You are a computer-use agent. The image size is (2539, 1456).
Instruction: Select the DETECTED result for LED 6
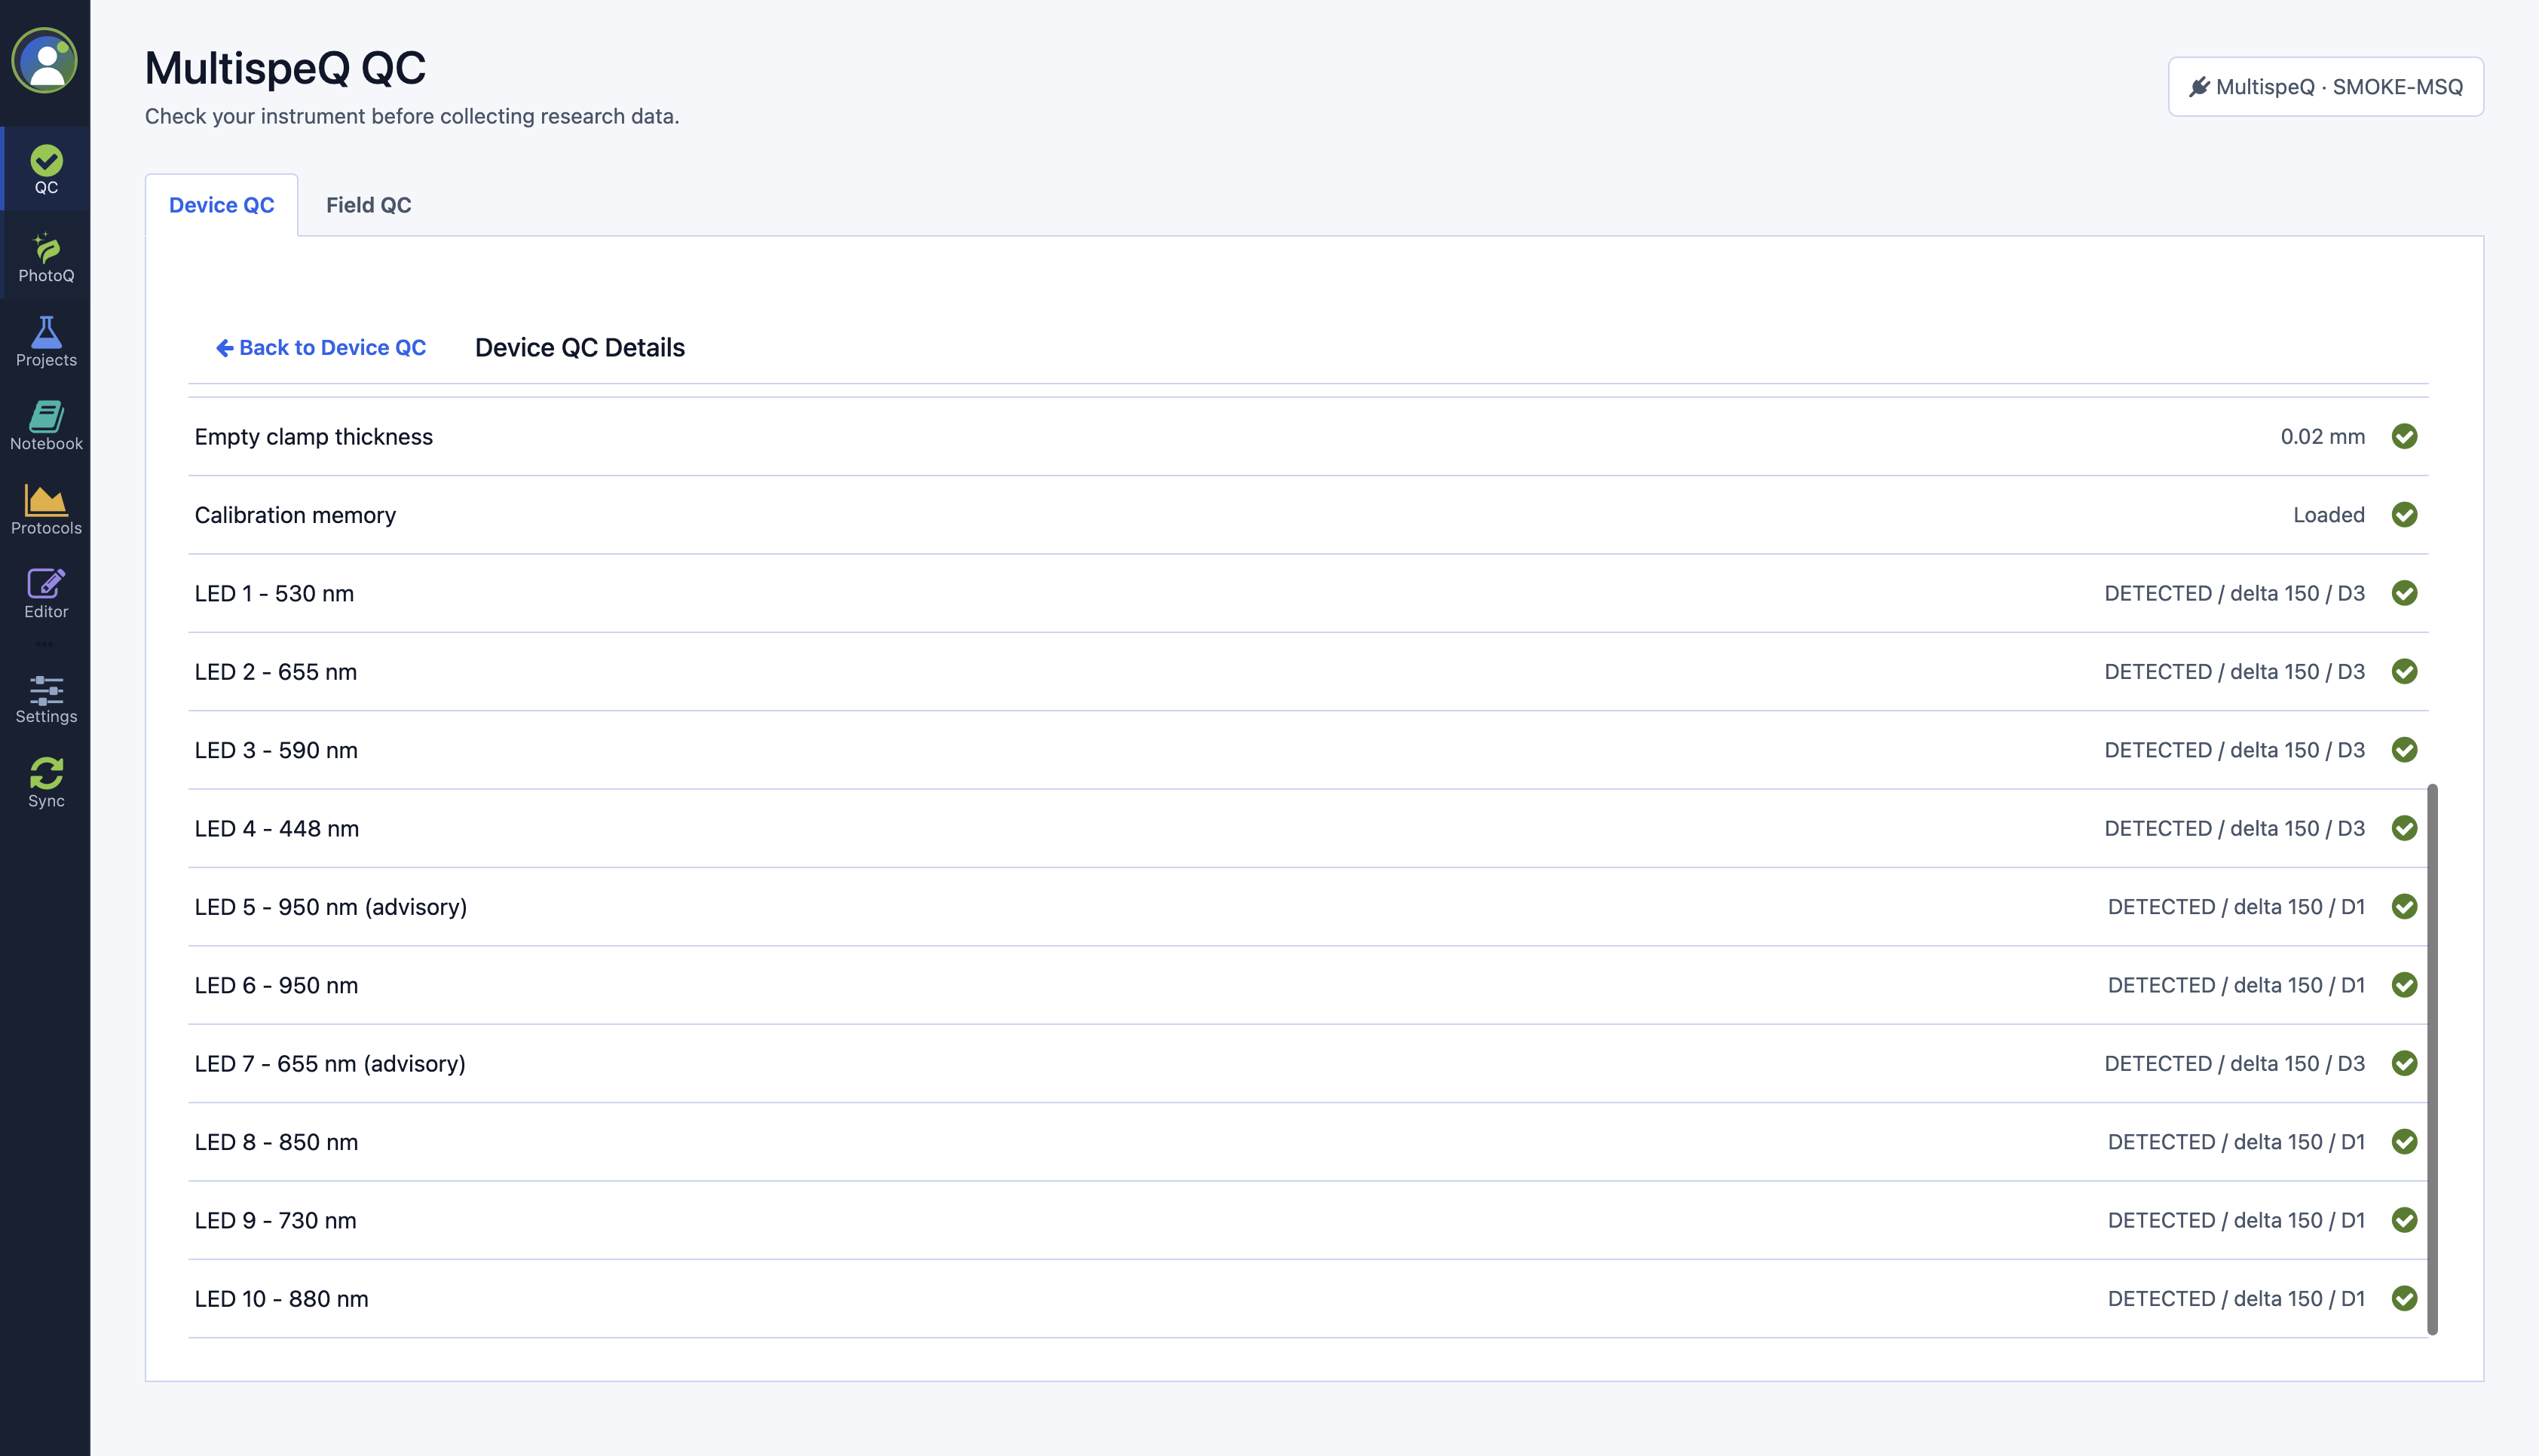click(2237, 985)
